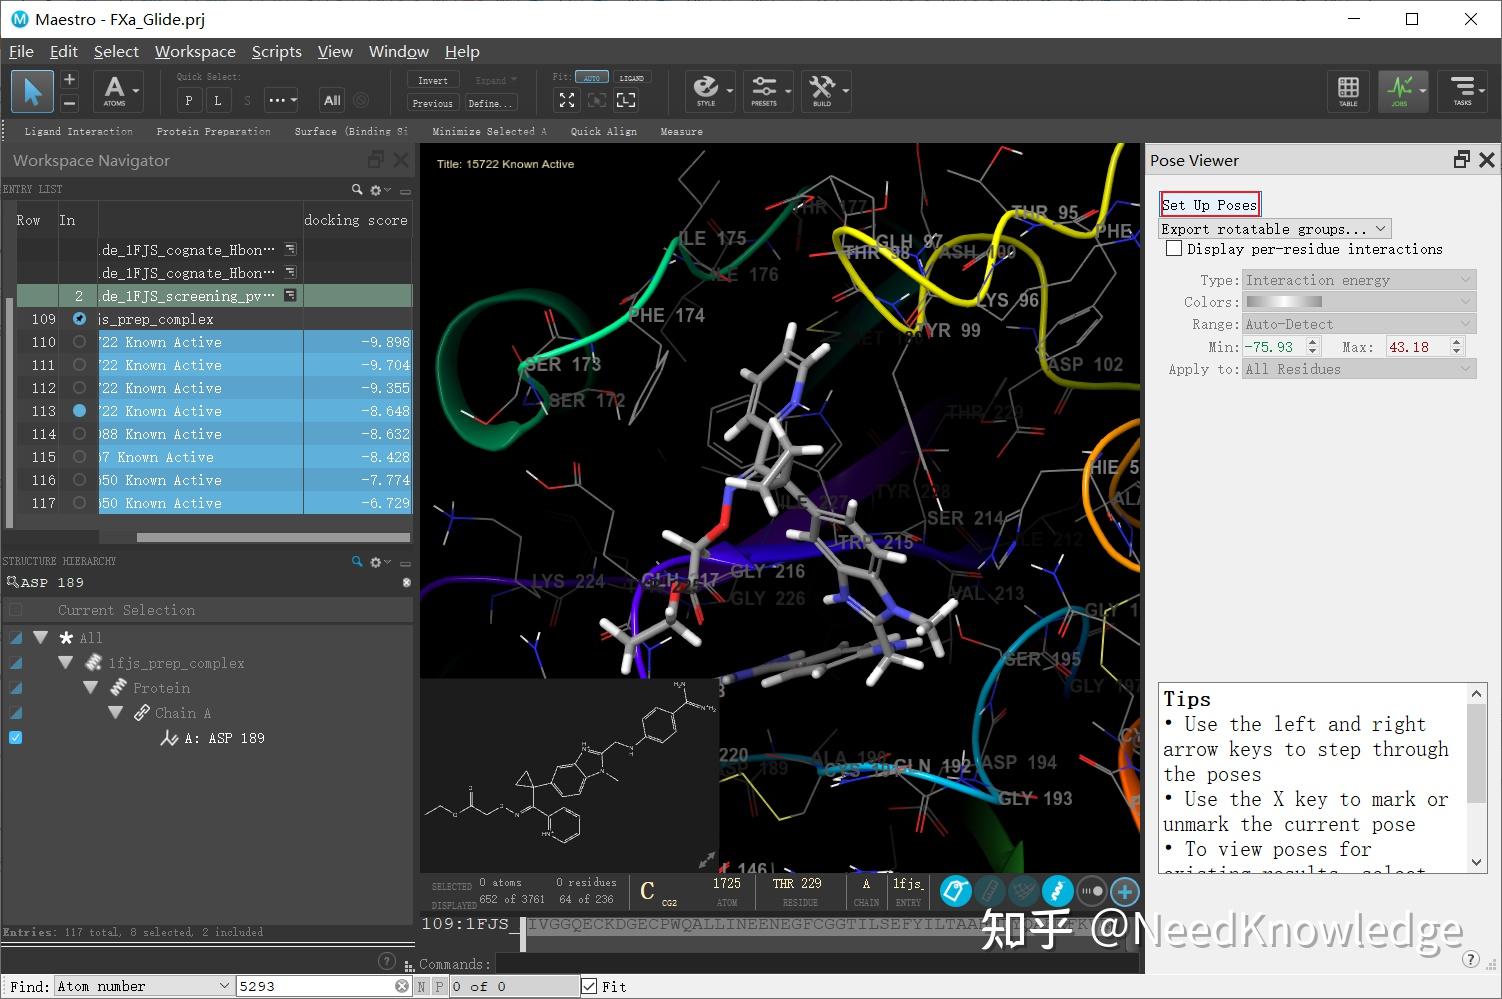Click the Set Up Poses button
This screenshot has width=1502, height=999.
[x=1209, y=204]
